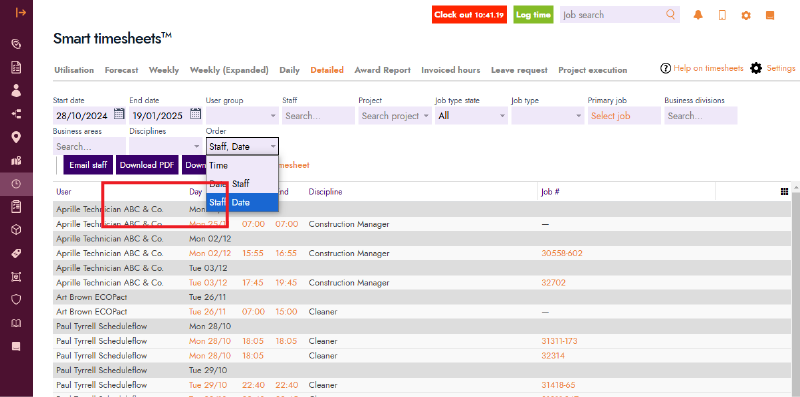800x397 pixels.
Task: Open the Project search dropdown
Action: tap(395, 116)
